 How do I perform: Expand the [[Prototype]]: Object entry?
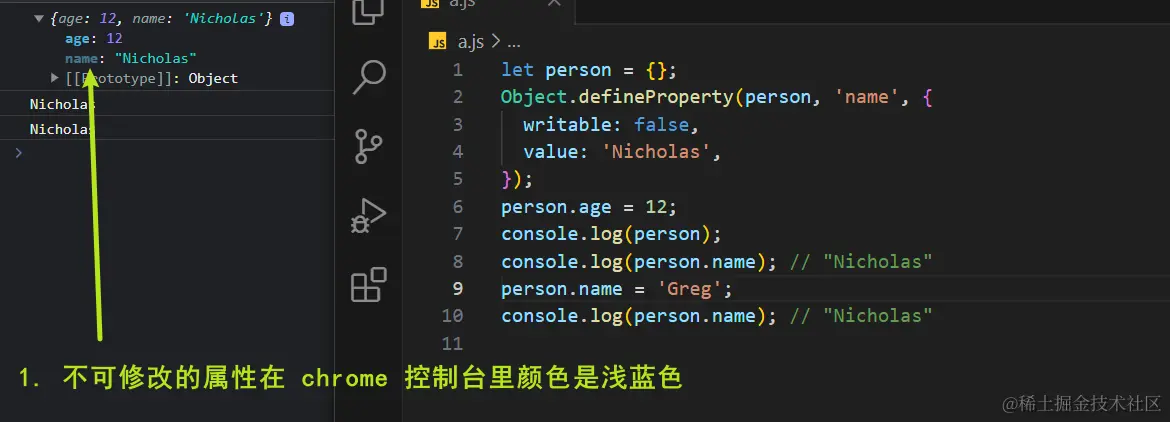(54, 78)
